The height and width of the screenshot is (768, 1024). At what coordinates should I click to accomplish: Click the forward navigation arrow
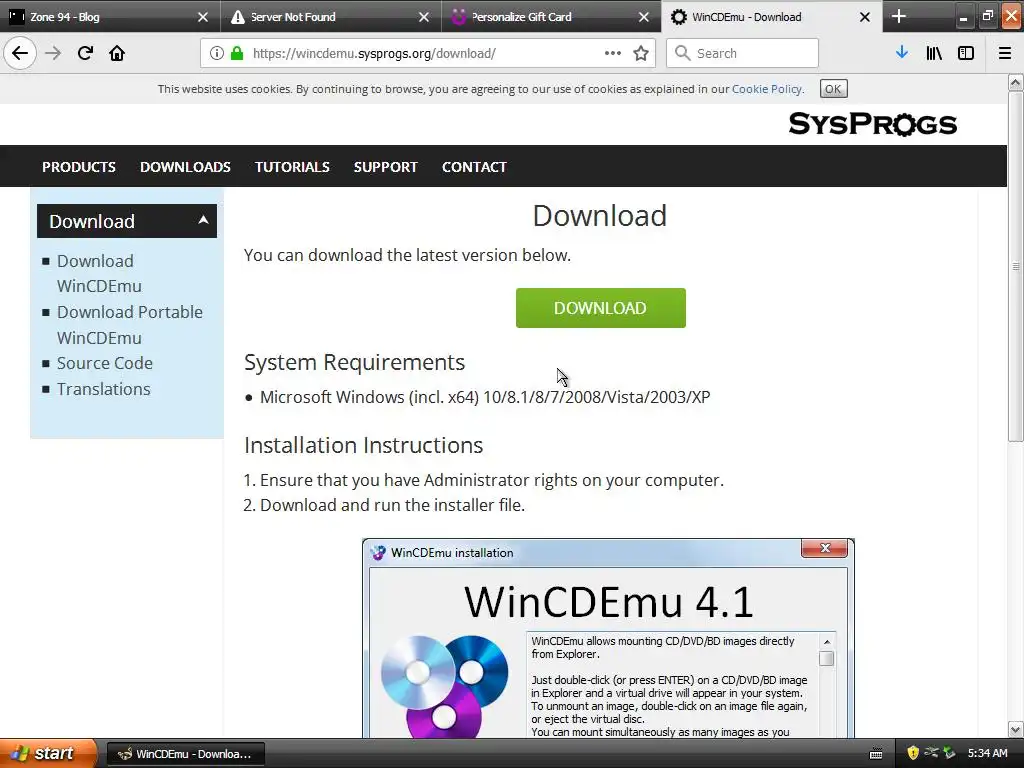53,53
